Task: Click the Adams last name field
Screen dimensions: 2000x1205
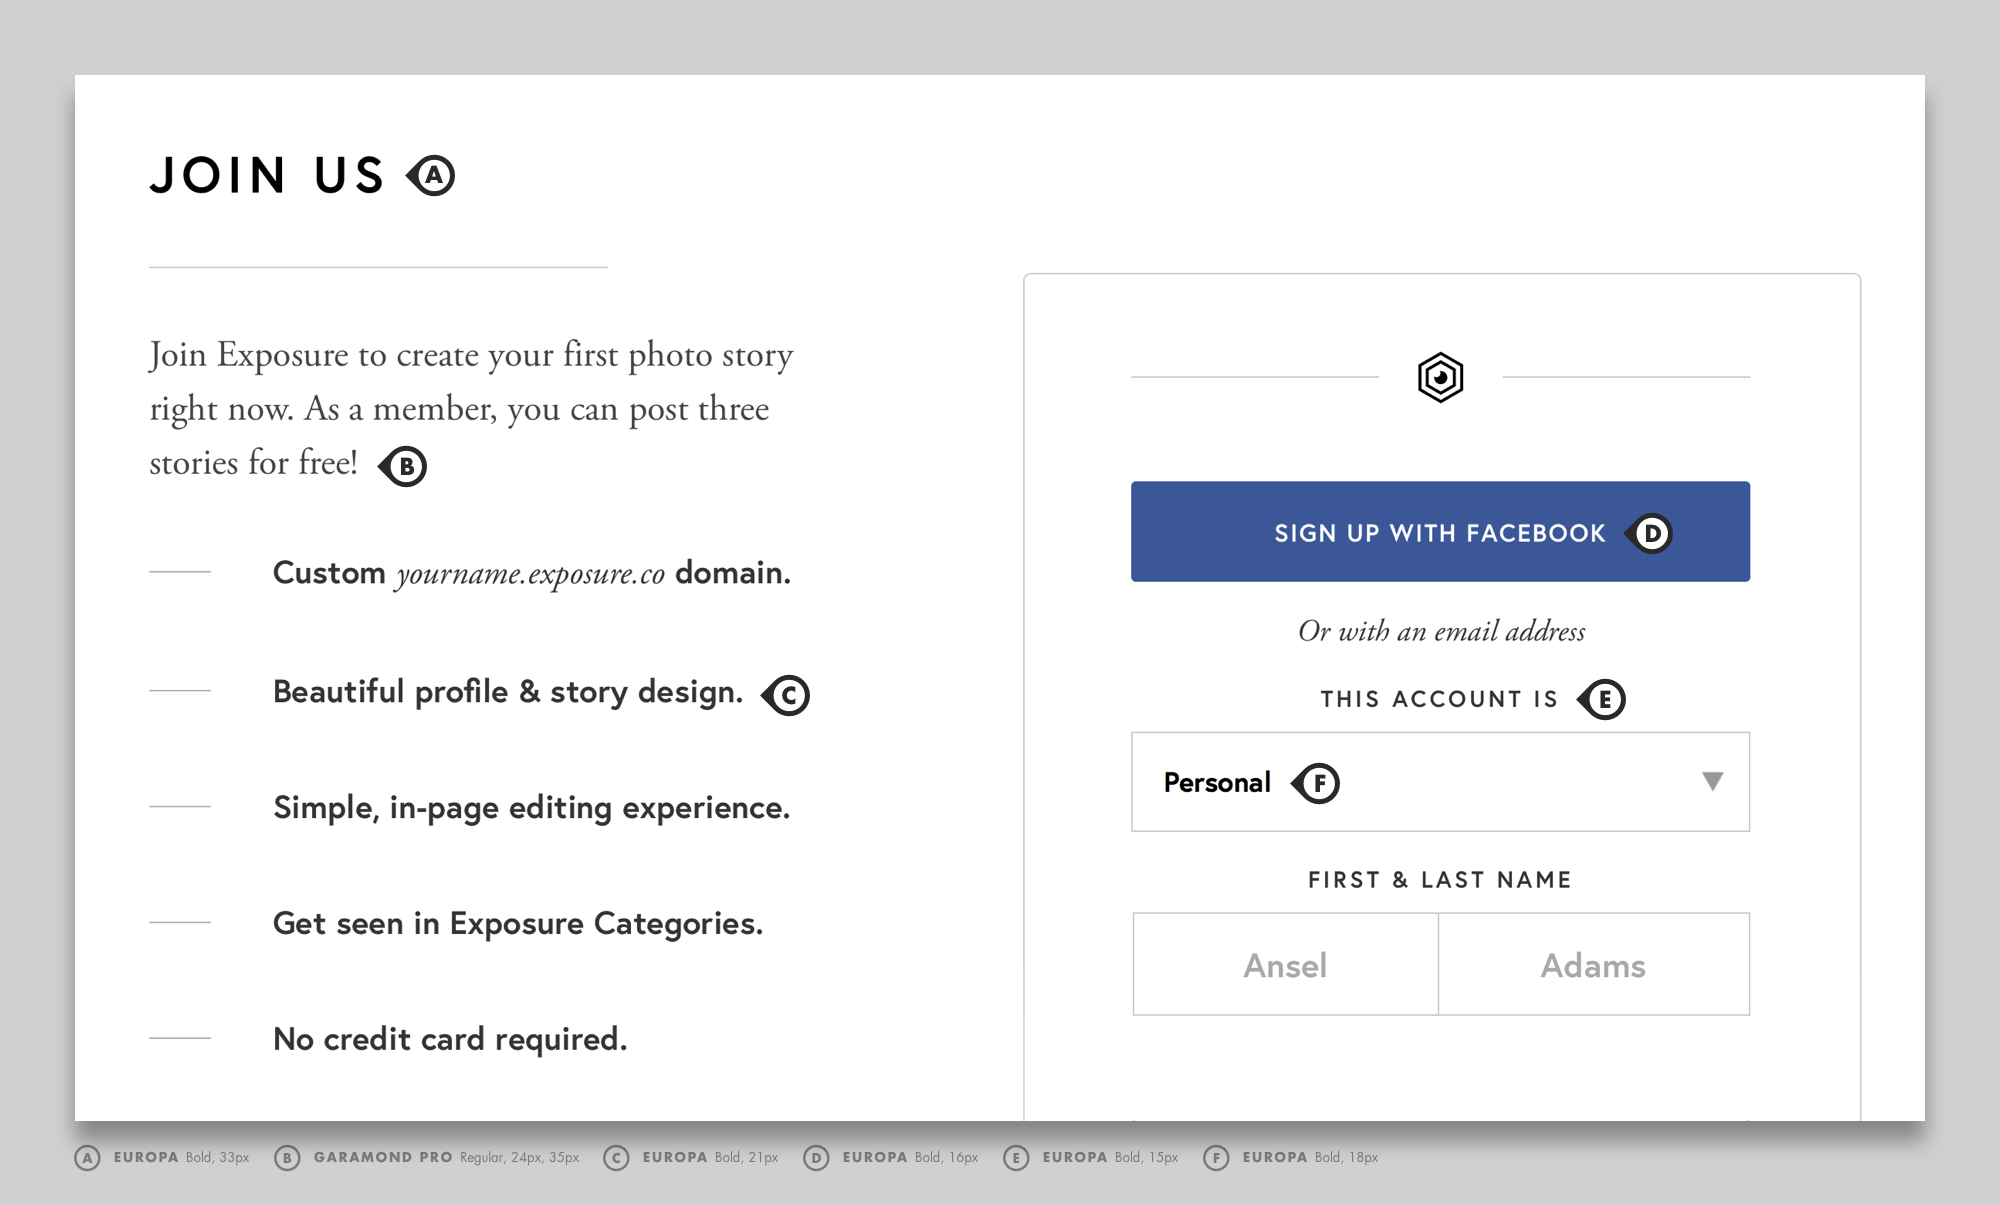Action: pyautogui.click(x=1593, y=965)
